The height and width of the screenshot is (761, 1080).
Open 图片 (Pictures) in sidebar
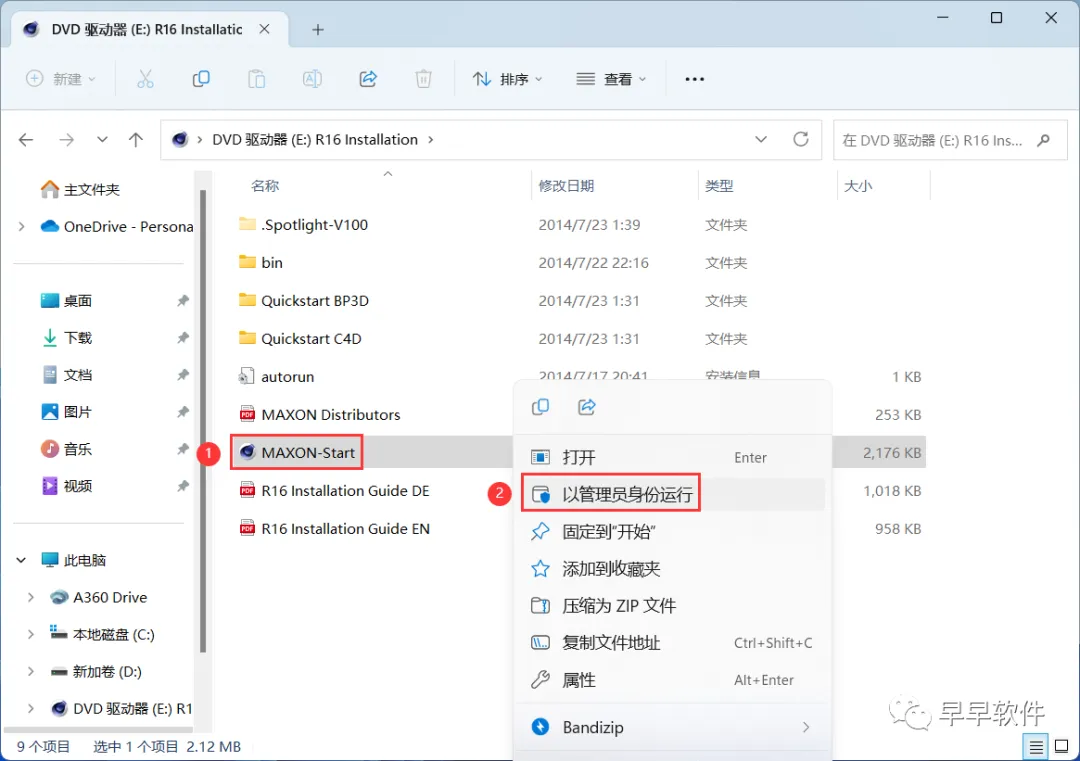(x=66, y=413)
